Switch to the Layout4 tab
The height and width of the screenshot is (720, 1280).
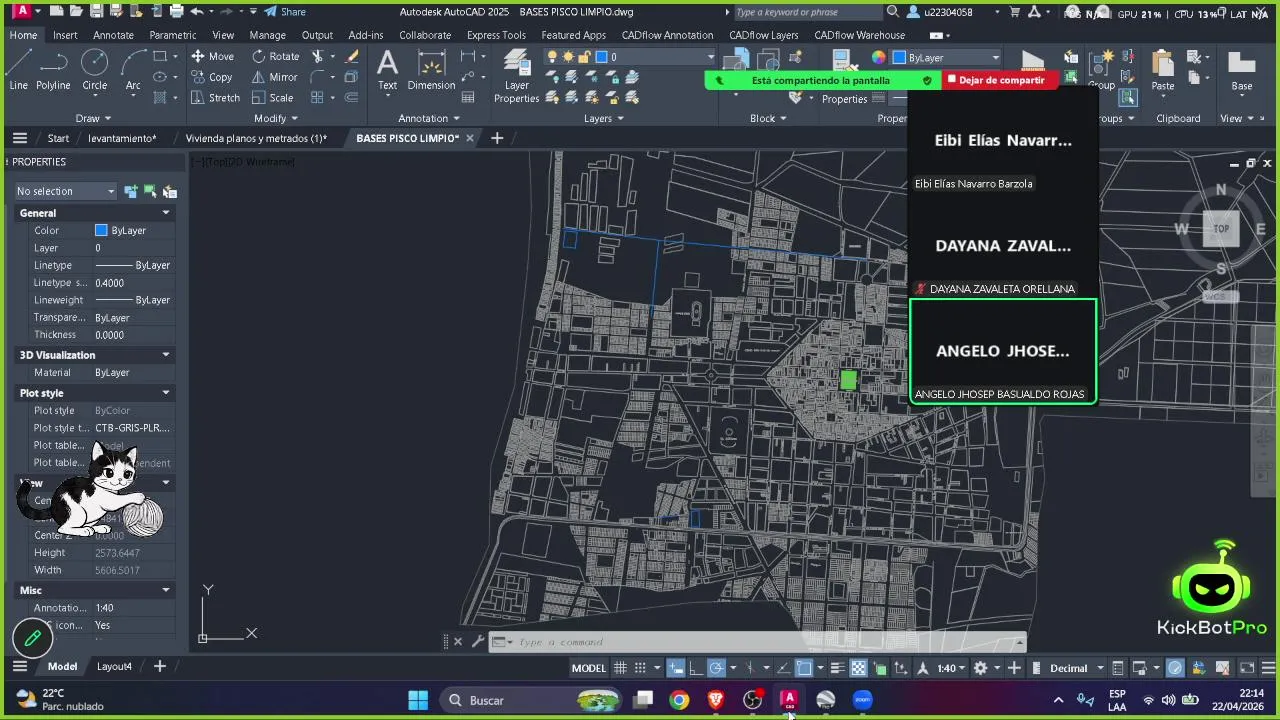(114, 666)
